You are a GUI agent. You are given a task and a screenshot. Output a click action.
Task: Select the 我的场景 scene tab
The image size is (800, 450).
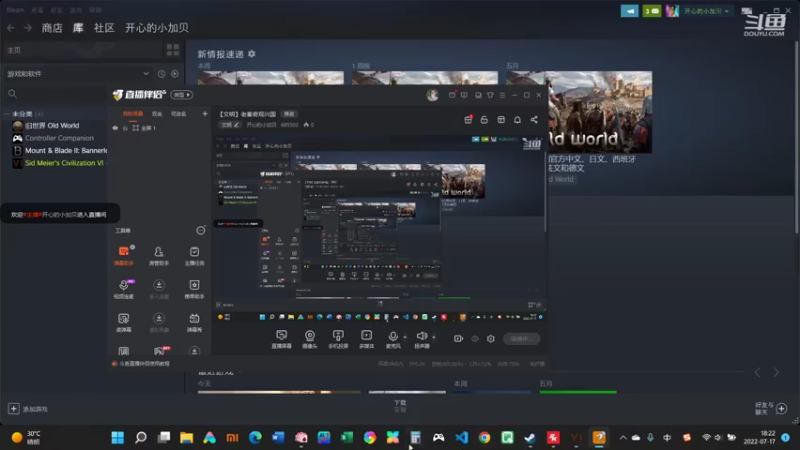pos(133,114)
